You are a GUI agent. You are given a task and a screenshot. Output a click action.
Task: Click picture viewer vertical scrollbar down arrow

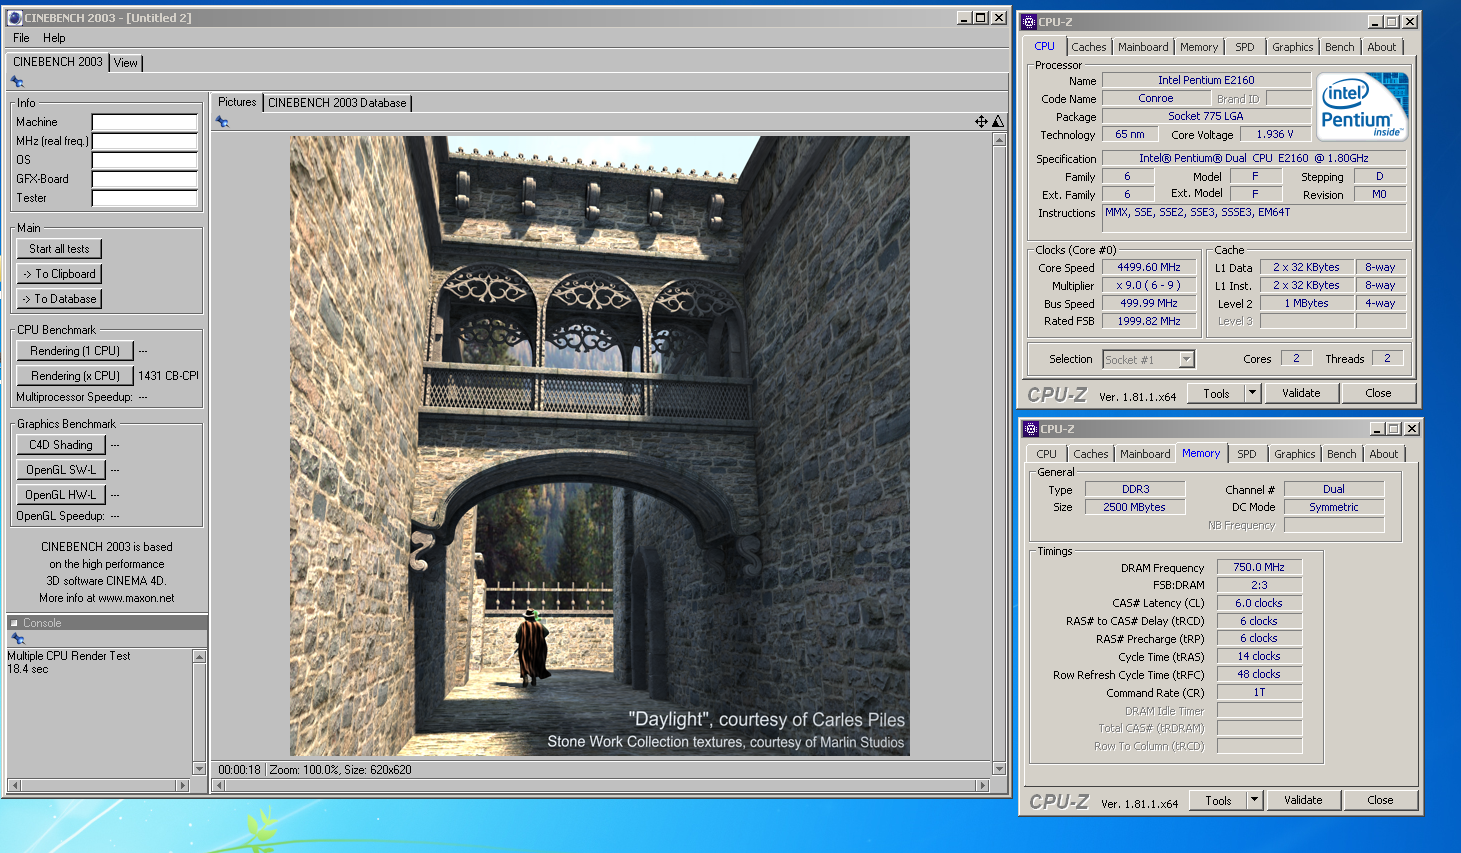(x=999, y=769)
